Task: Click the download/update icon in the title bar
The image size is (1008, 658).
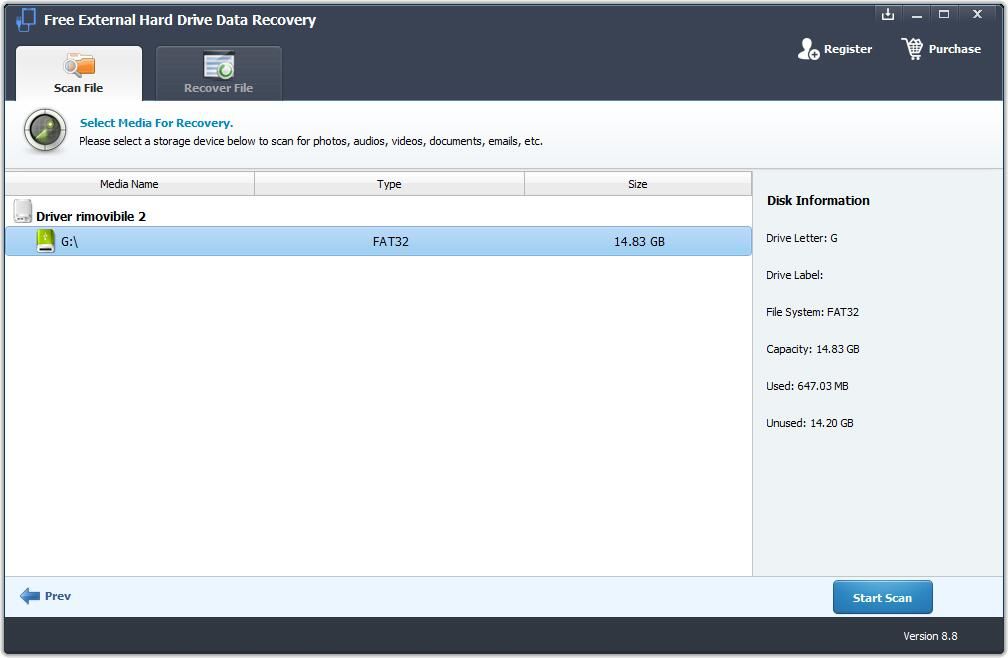Action: click(887, 14)
